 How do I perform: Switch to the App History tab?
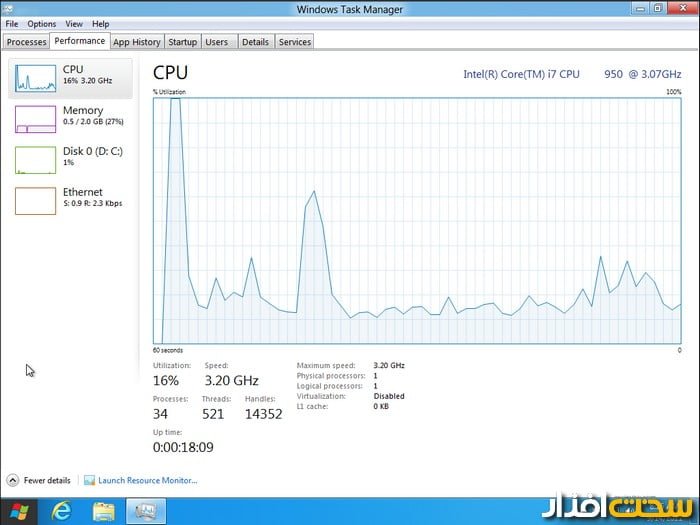click(137, 42)
